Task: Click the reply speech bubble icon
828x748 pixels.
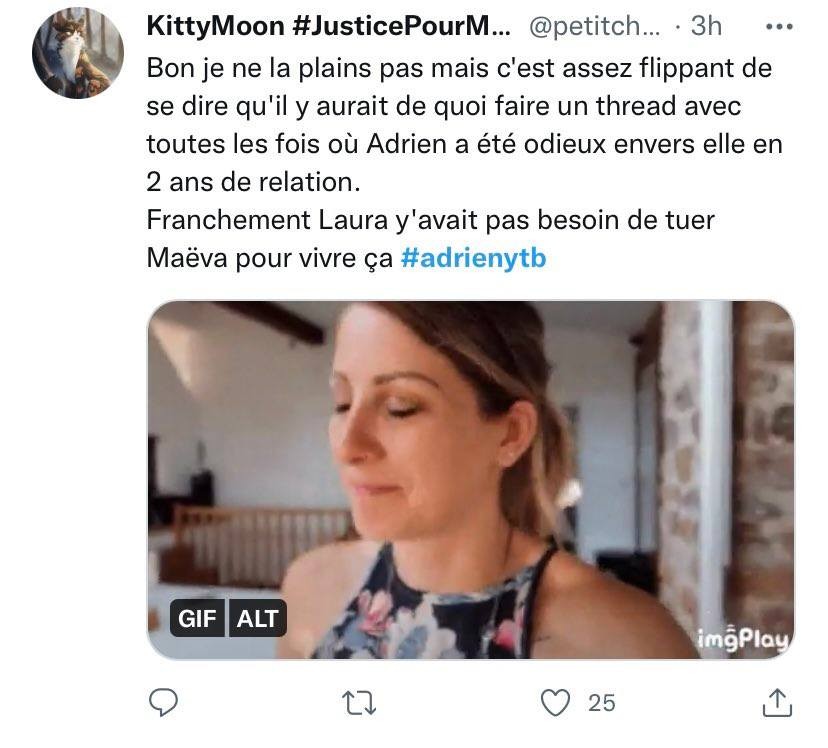Action: coord(163,703)
